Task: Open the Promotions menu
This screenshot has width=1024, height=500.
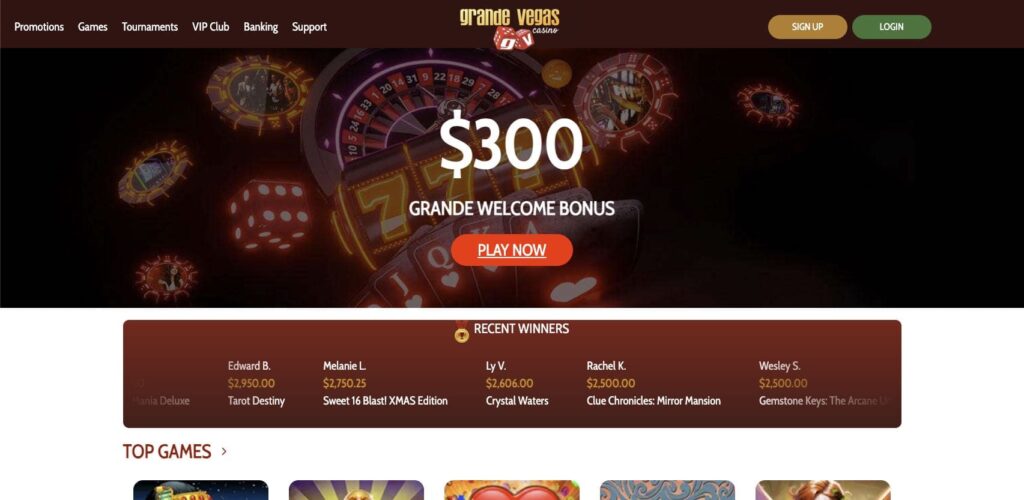Action: coord(39,27)
